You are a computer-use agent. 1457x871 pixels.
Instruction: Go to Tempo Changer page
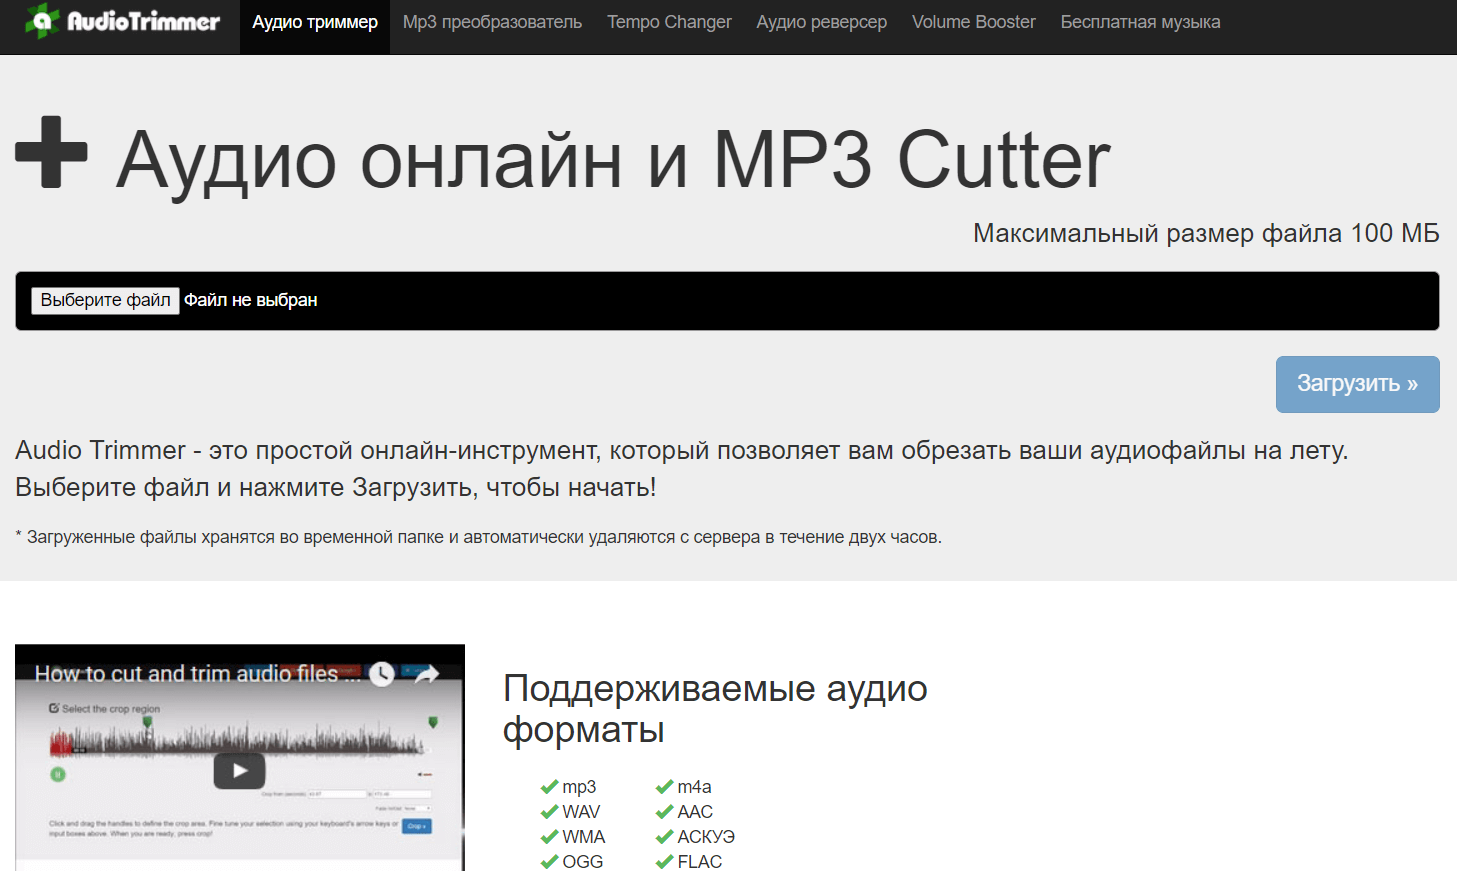click(x=669, y=22)
